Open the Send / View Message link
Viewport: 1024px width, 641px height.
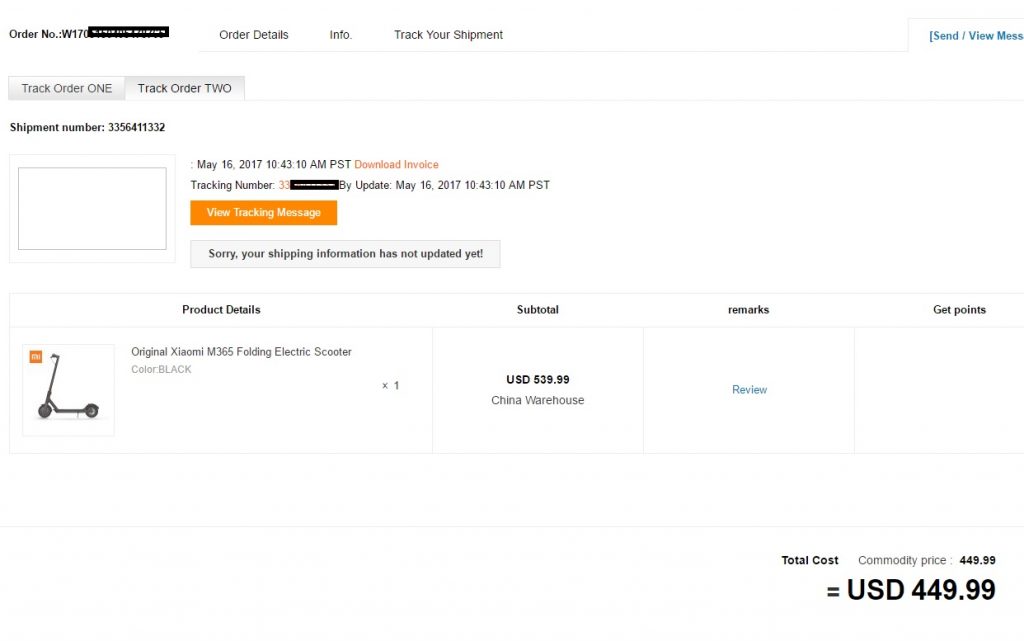[976, 36]
